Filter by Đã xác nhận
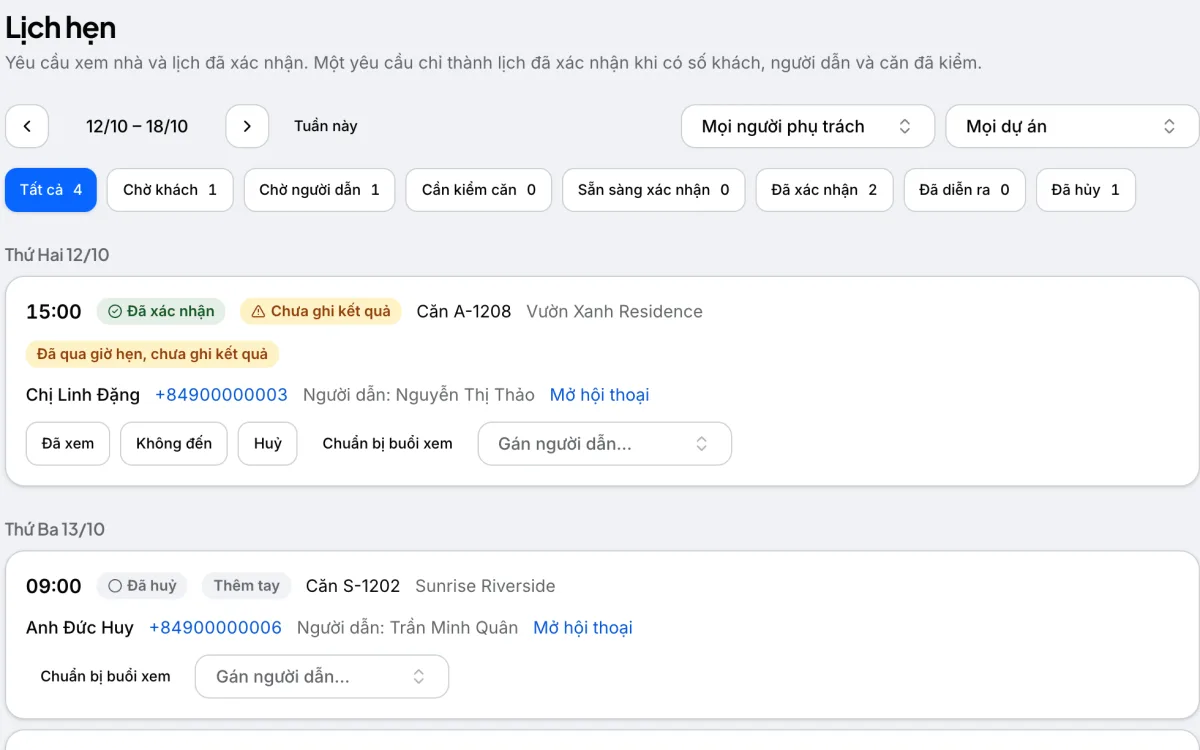The width and height of the screenshot is (1200, 750). tap(825, 190)
